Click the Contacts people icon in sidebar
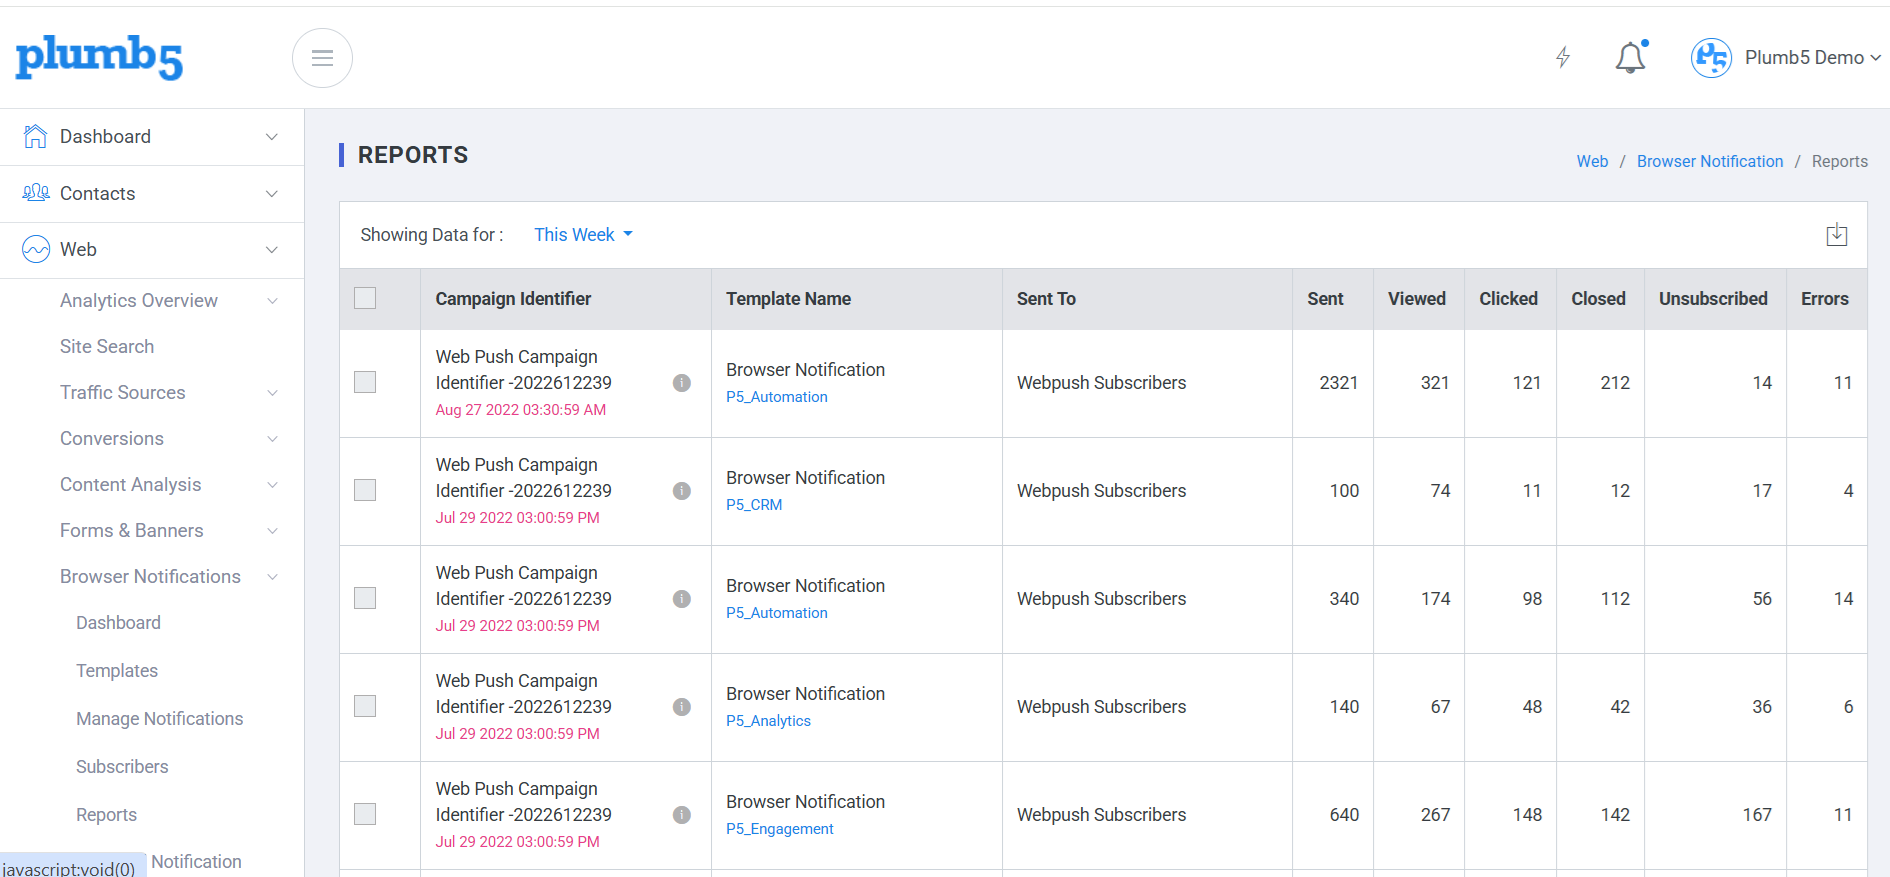1890x877 pixels. click(x=36, y=193)
